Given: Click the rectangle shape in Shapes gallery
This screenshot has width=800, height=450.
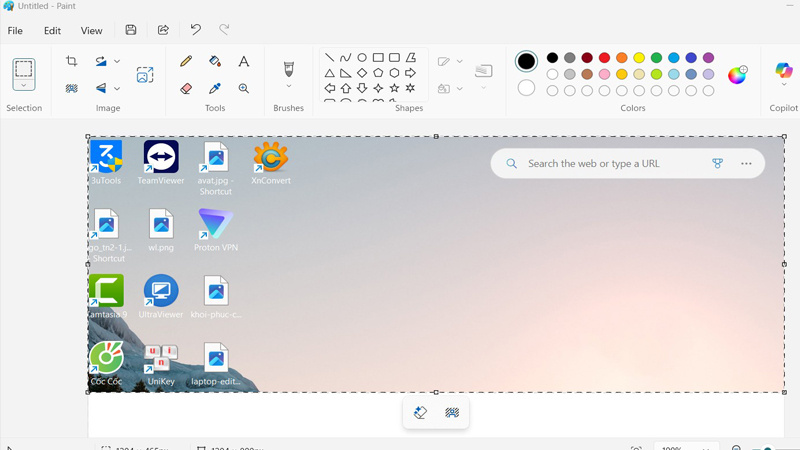Looking at the screenshot, I should pyautogui.click(x=378, y=58).
